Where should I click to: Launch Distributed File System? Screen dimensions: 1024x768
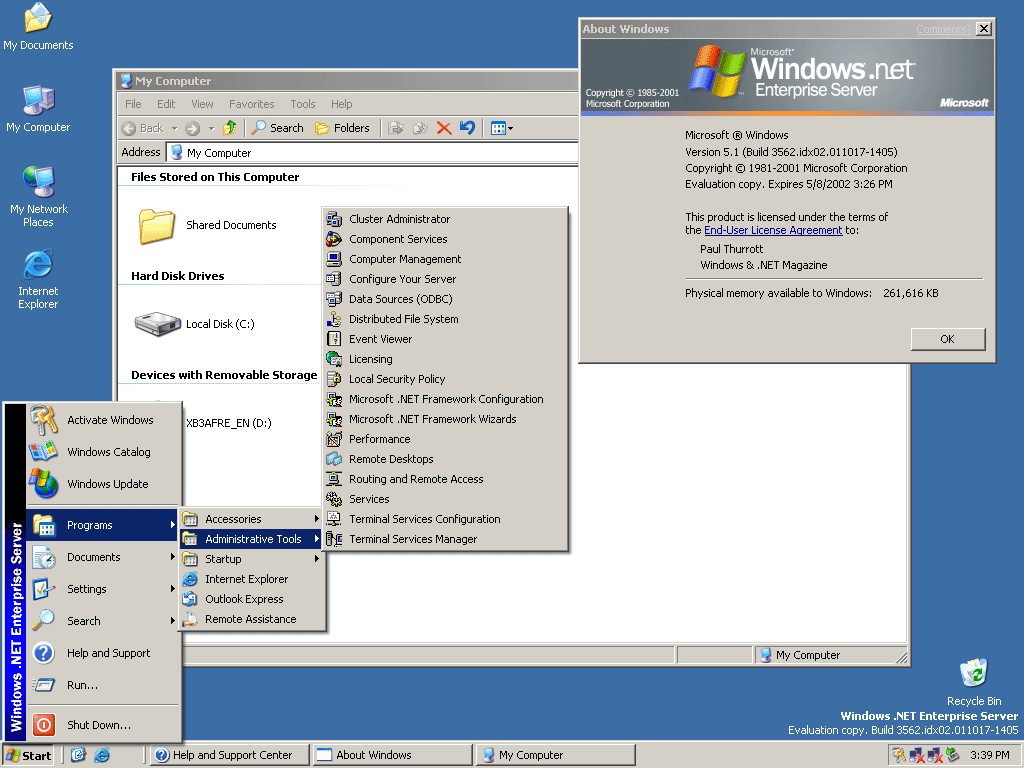coord(445,319)
